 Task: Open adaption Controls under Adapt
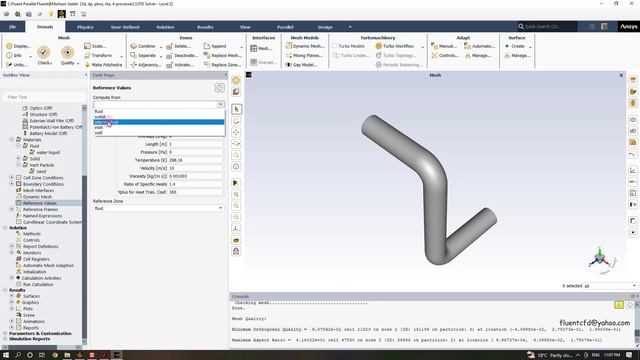point(445,55)
